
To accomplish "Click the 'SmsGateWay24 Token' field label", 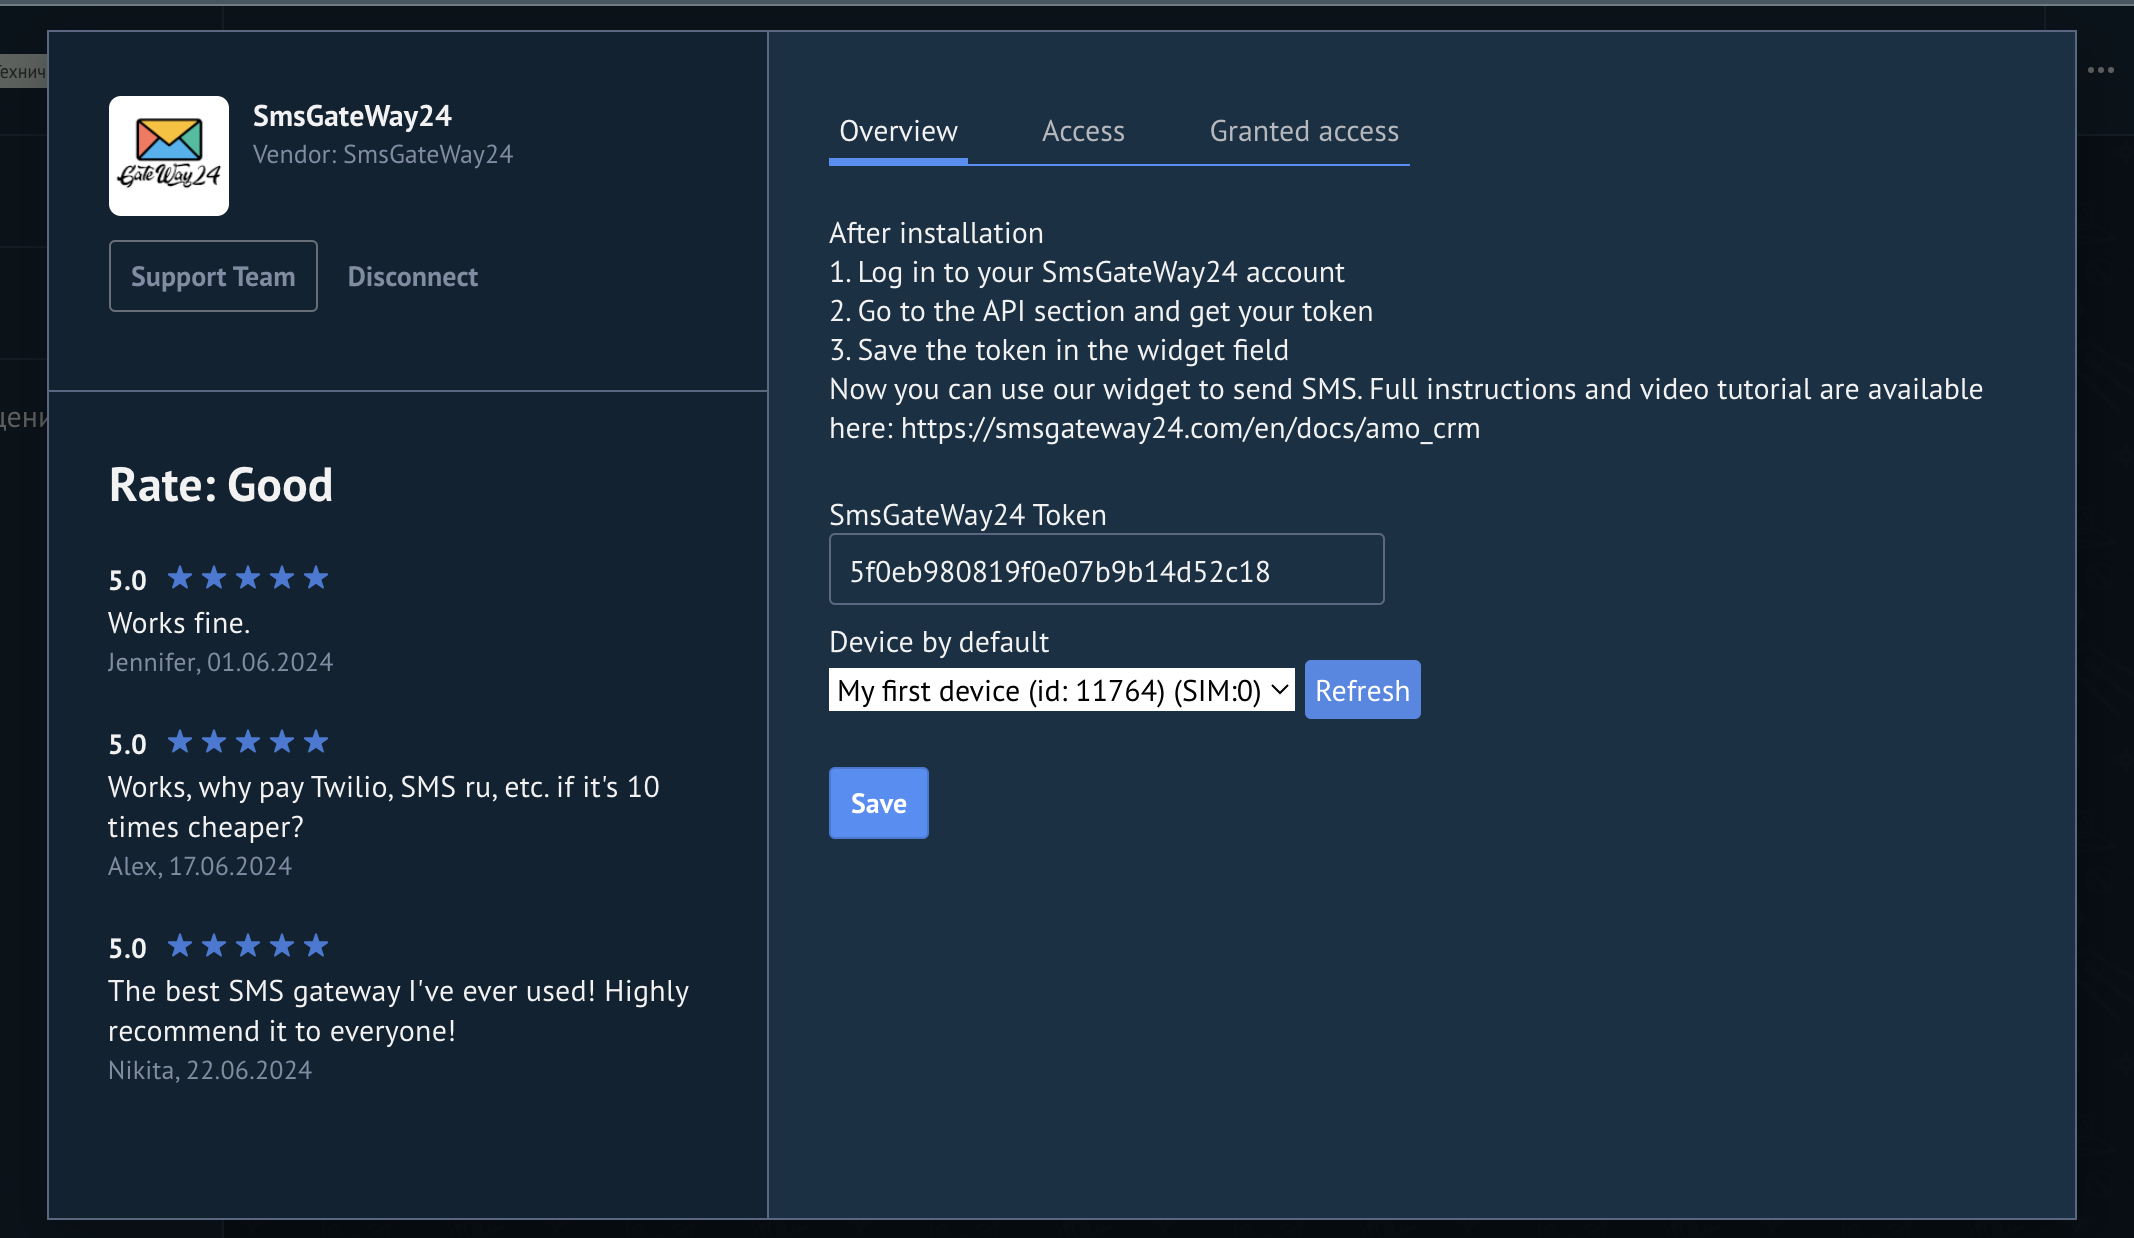I will pos(968,515).
